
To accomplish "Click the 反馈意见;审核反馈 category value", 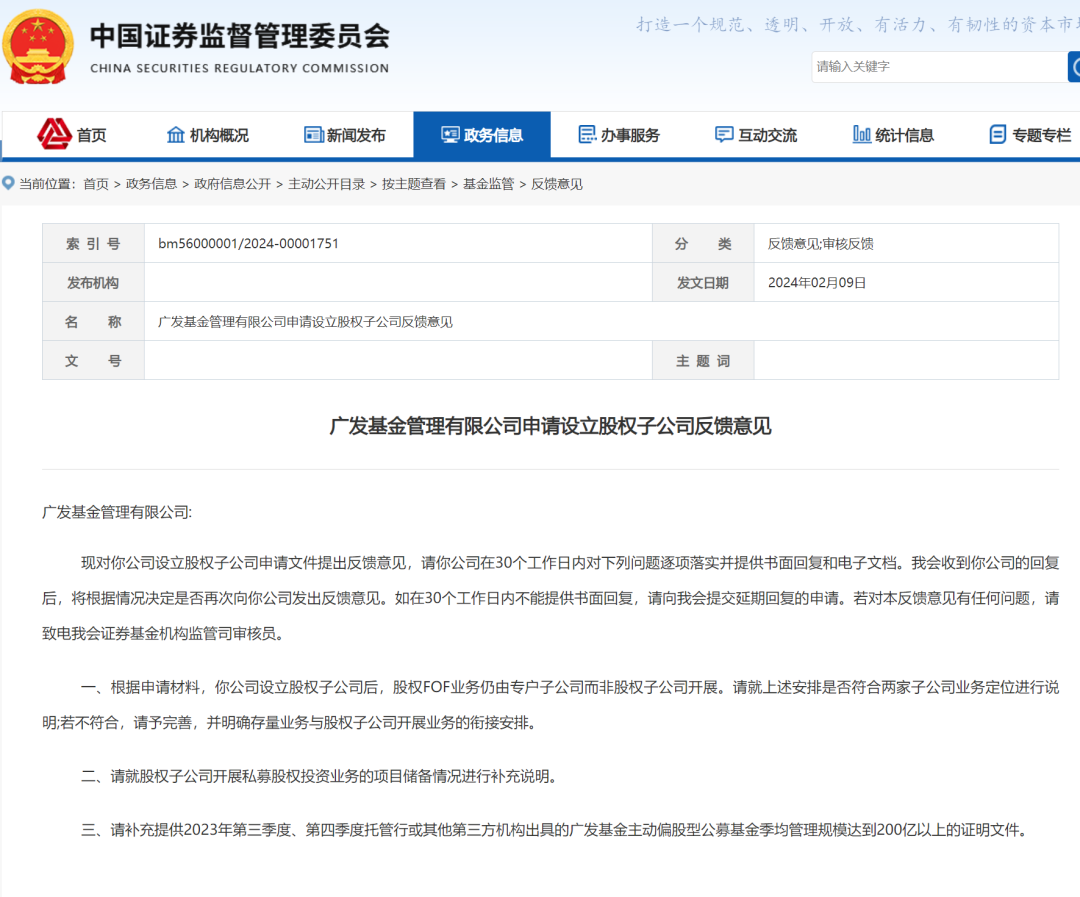I will [x=820, y=243].
